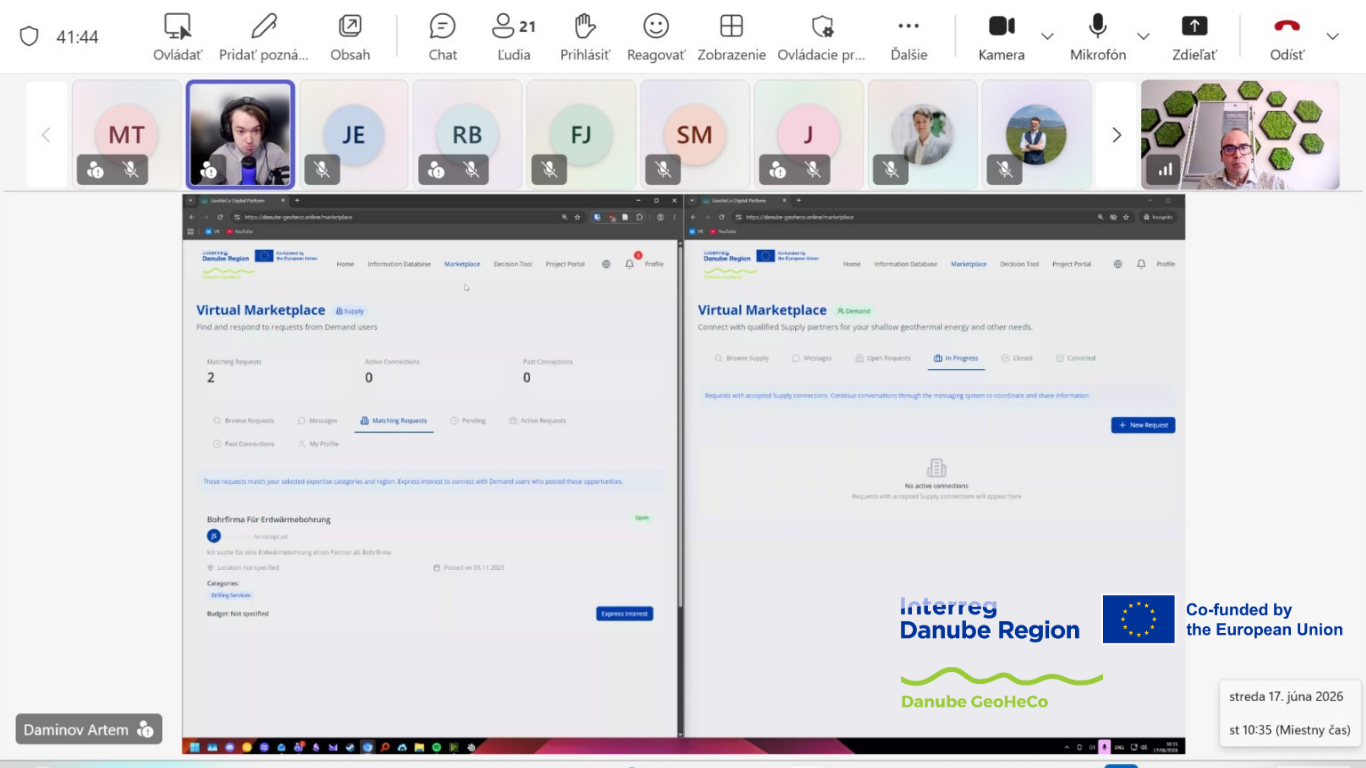Image resolution: width=1366 pixels, height=768 pixels.
Task: Open Ďalšie more options
Action: [x=909, y=37]
